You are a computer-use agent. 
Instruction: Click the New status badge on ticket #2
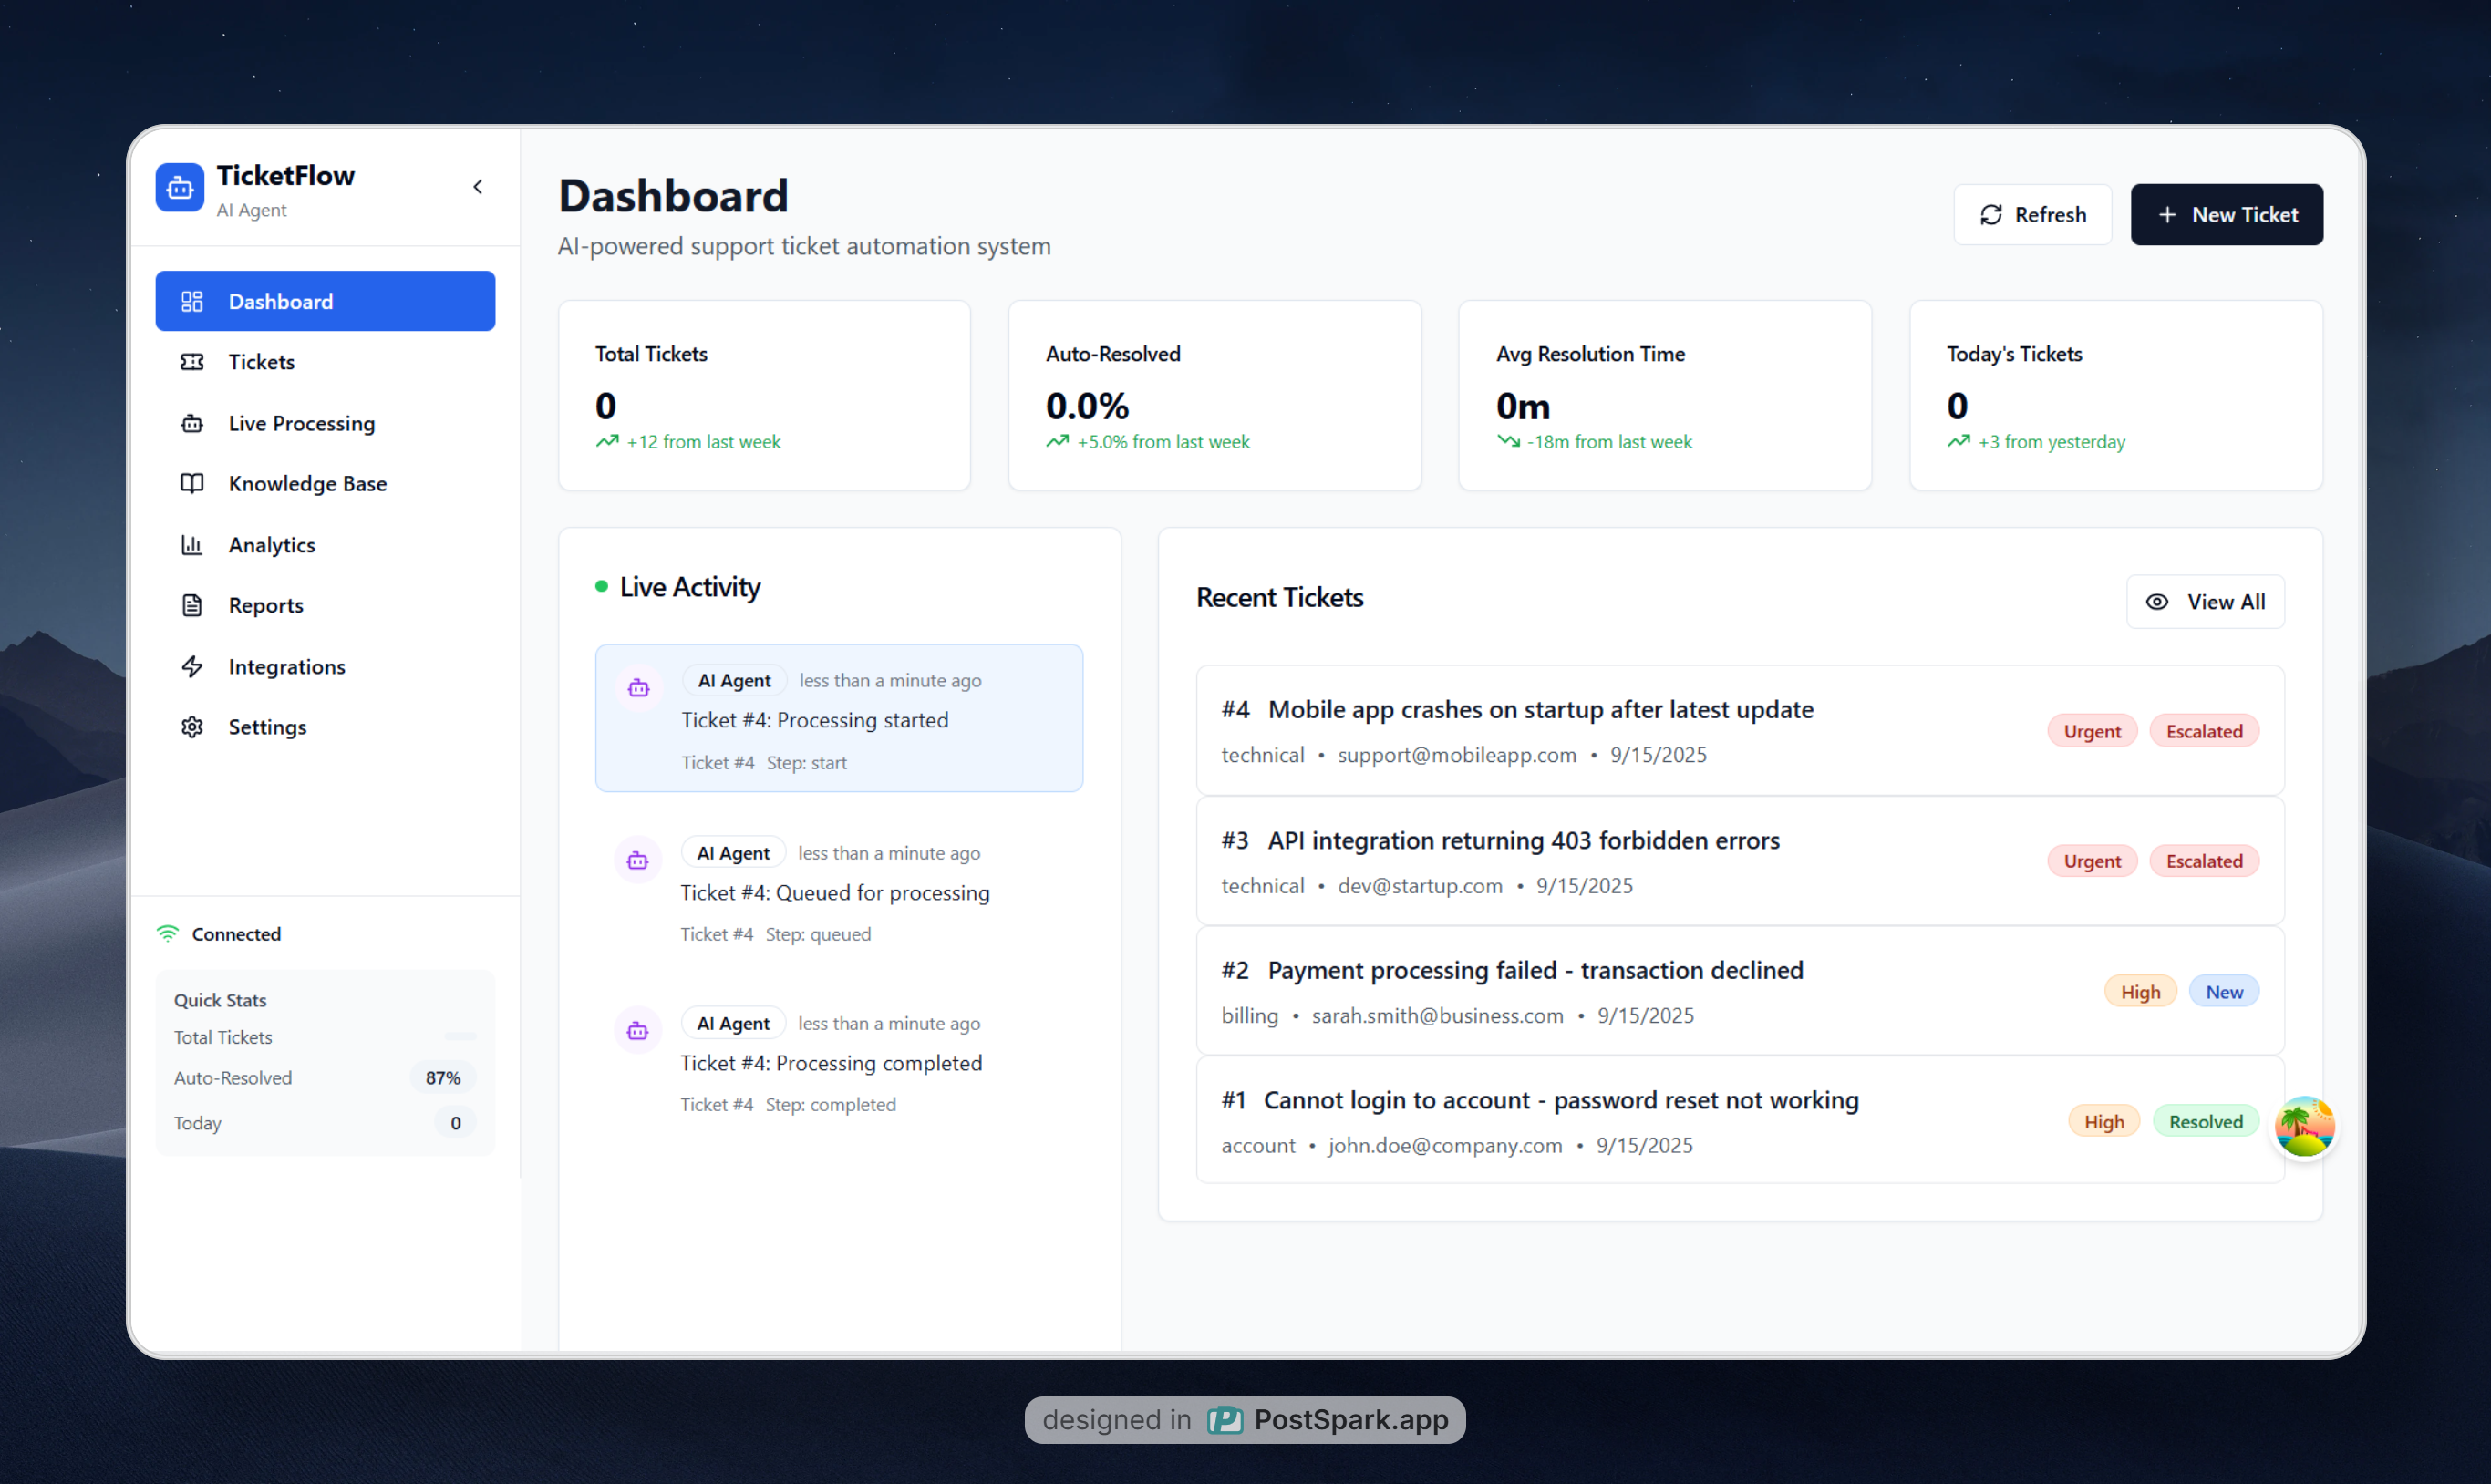pyautogui.click(x=2223, y=992)
